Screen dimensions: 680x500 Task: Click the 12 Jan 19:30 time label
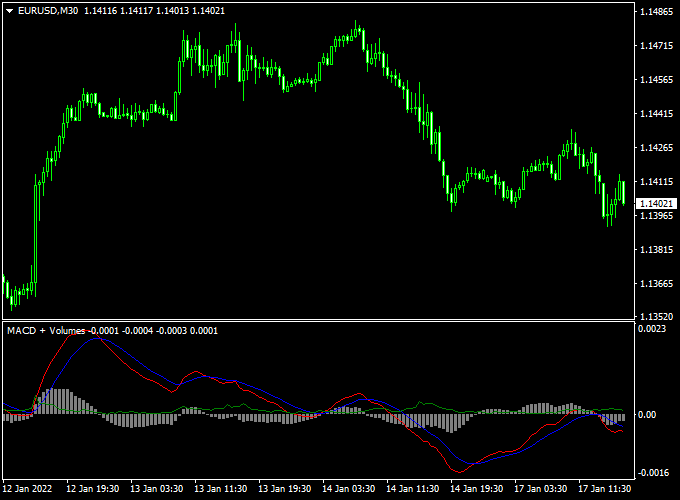click(92, 489)
